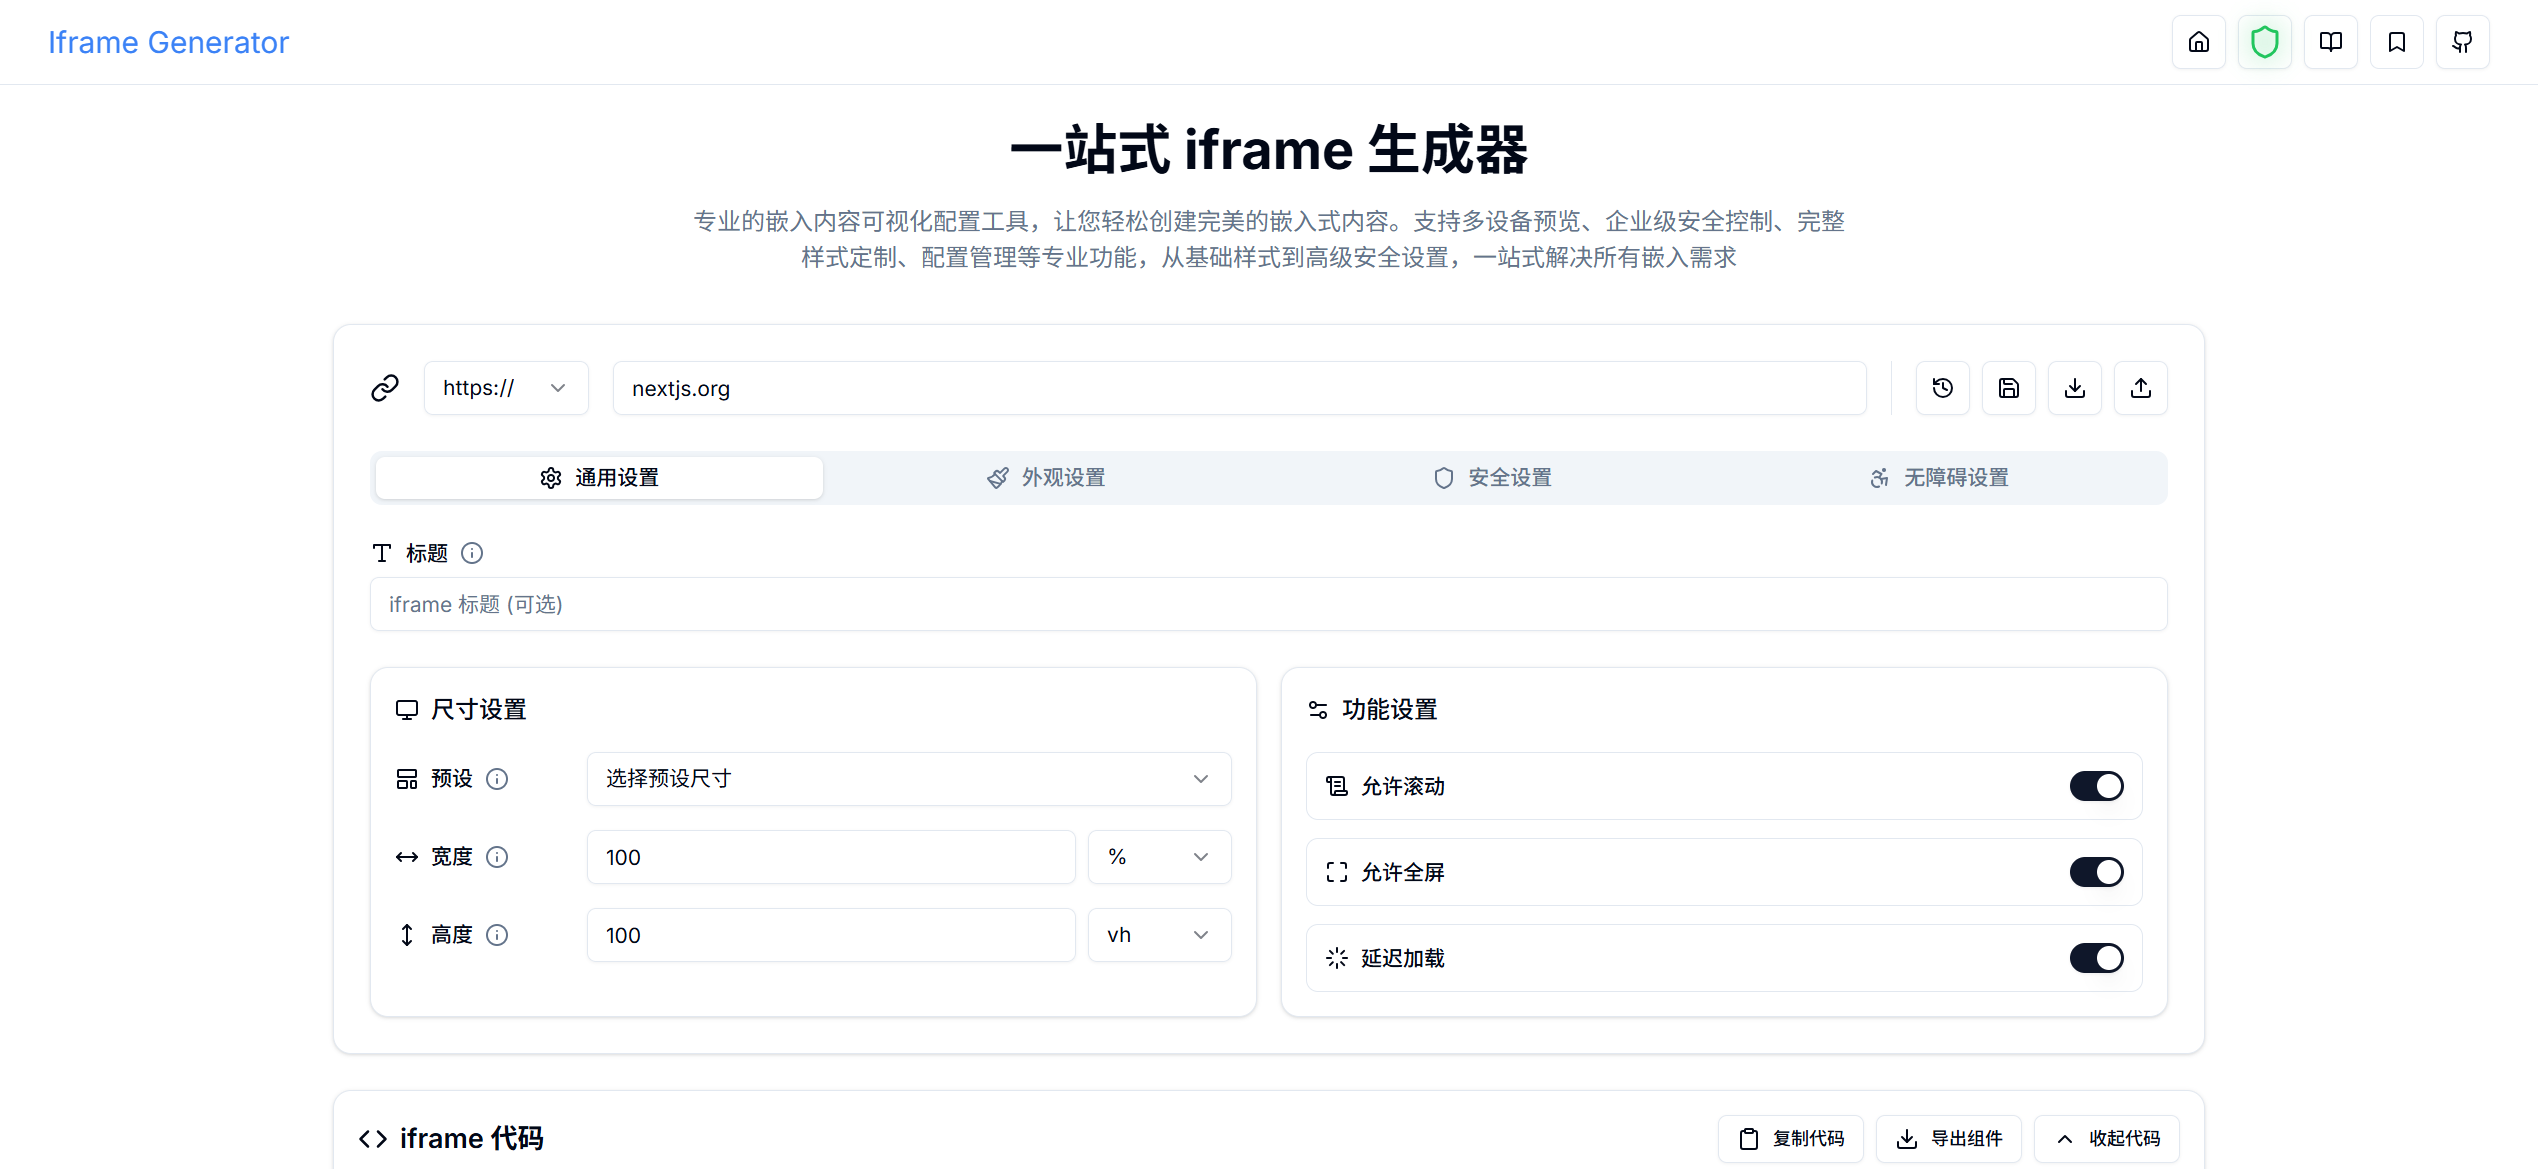Click the T text icon beside 标题
This screenshot has width=2538, height=1169.
click(382, 553)
